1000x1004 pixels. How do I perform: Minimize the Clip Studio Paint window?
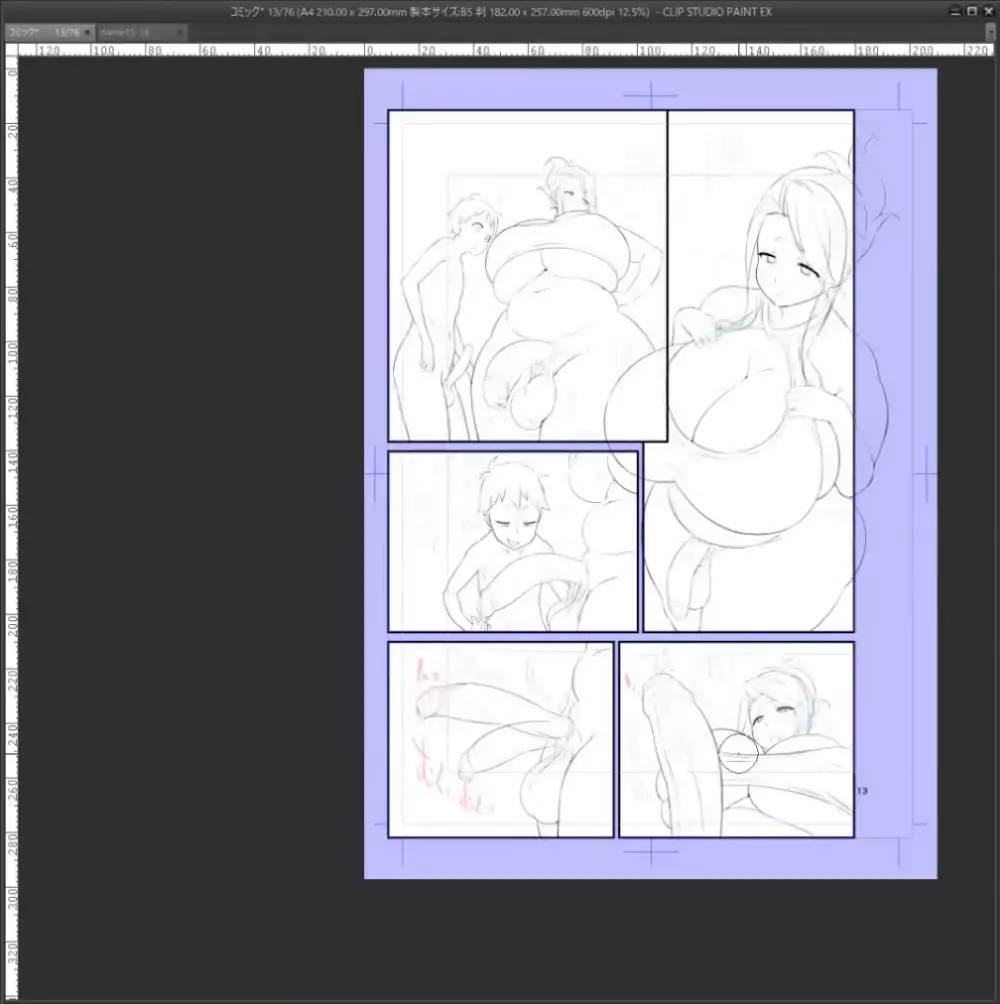(957, 11)
